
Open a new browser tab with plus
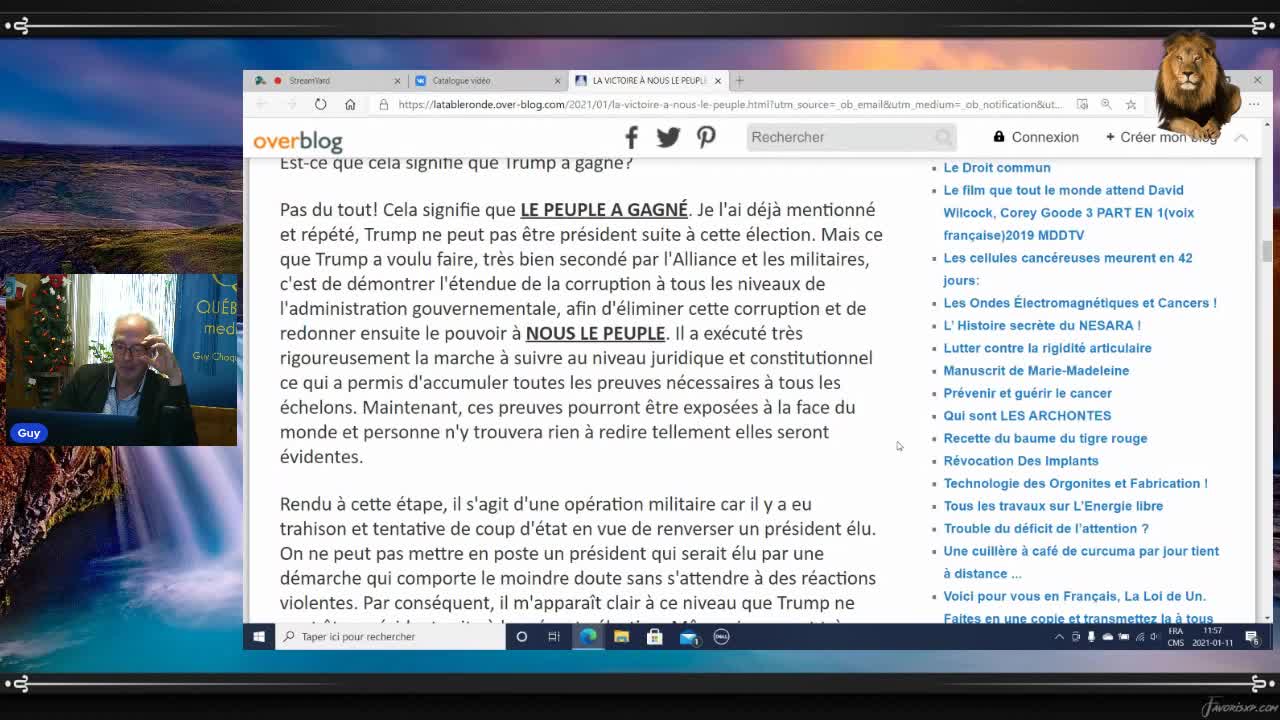pos(740,80)
